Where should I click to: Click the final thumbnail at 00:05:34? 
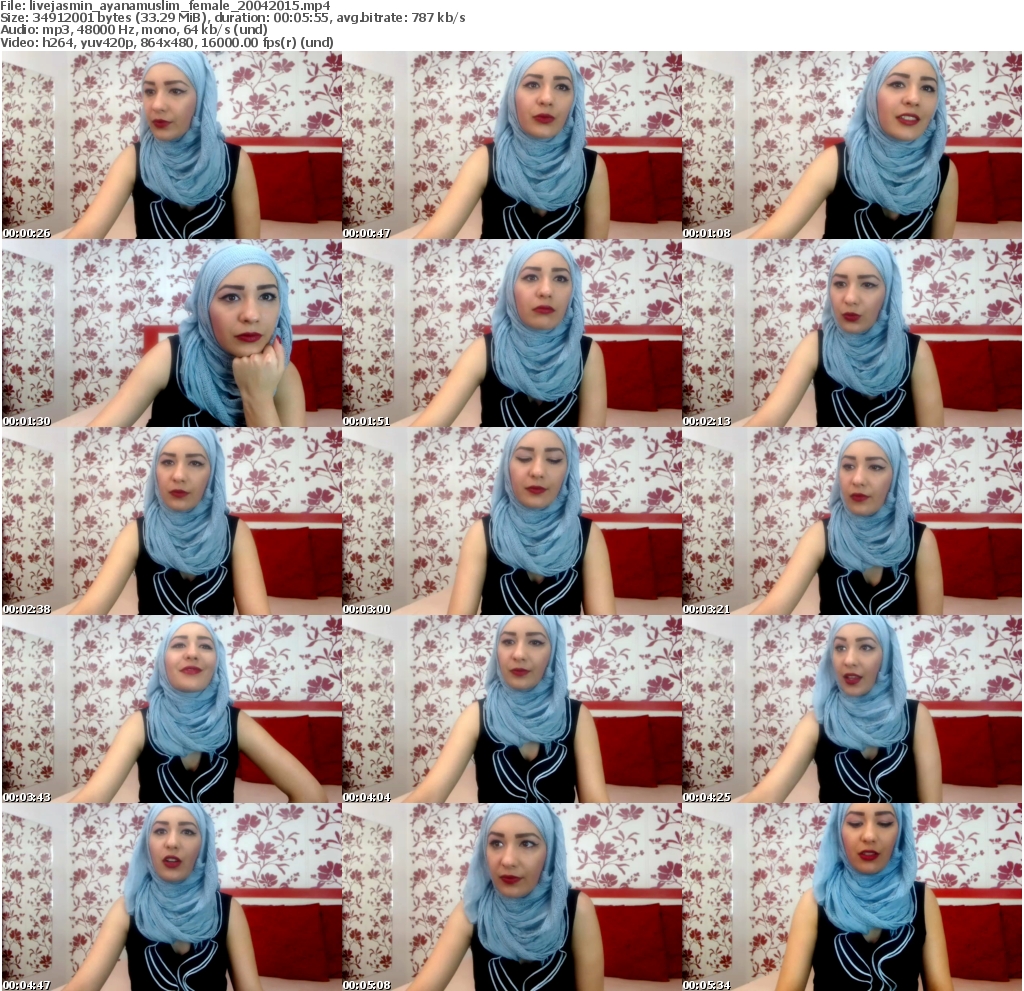[852, 897]
